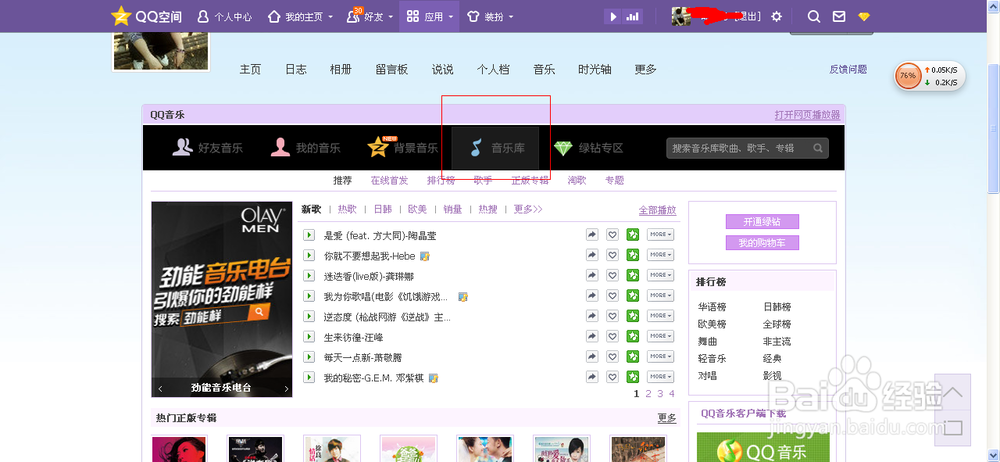Open 华语榜 chart link

coord(712,306)
